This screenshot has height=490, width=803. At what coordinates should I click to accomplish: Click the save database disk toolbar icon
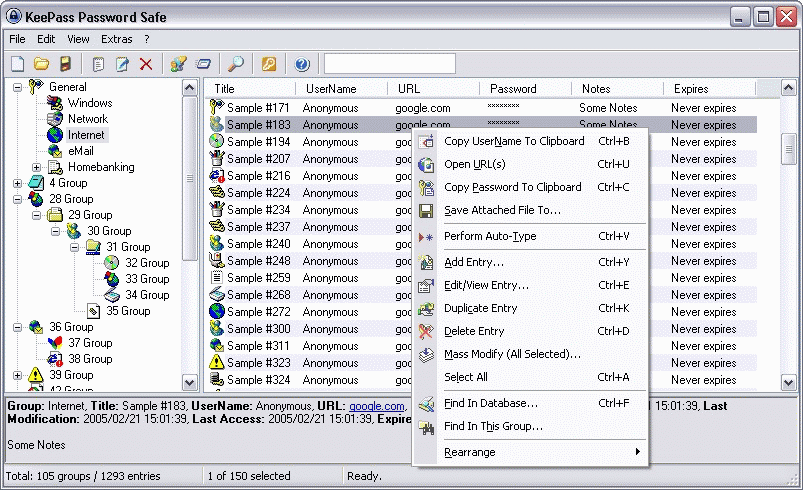65,64
